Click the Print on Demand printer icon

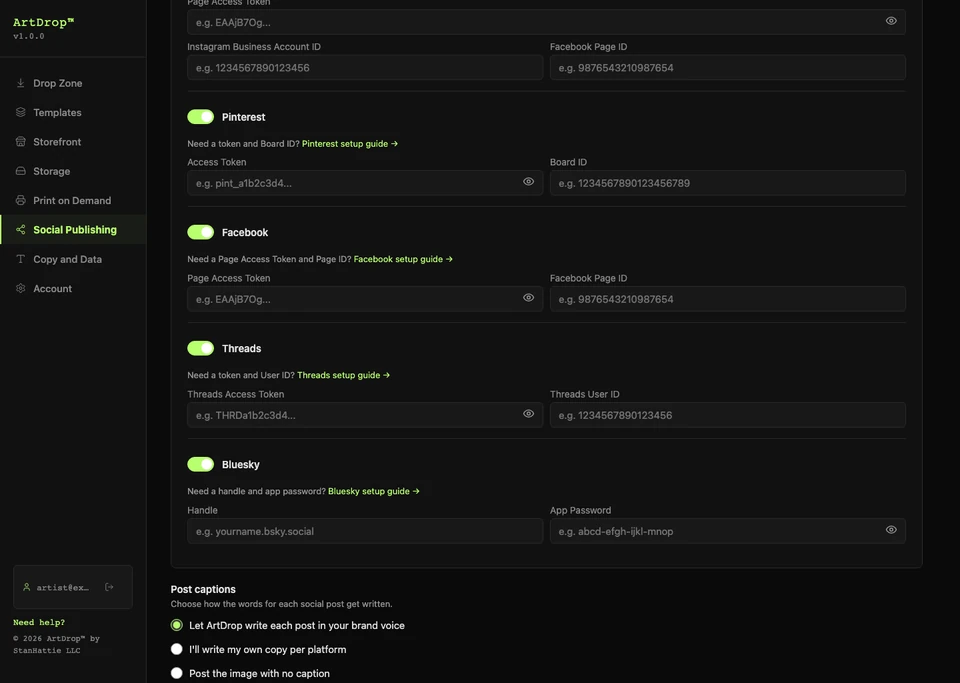(x=20, y=200)
